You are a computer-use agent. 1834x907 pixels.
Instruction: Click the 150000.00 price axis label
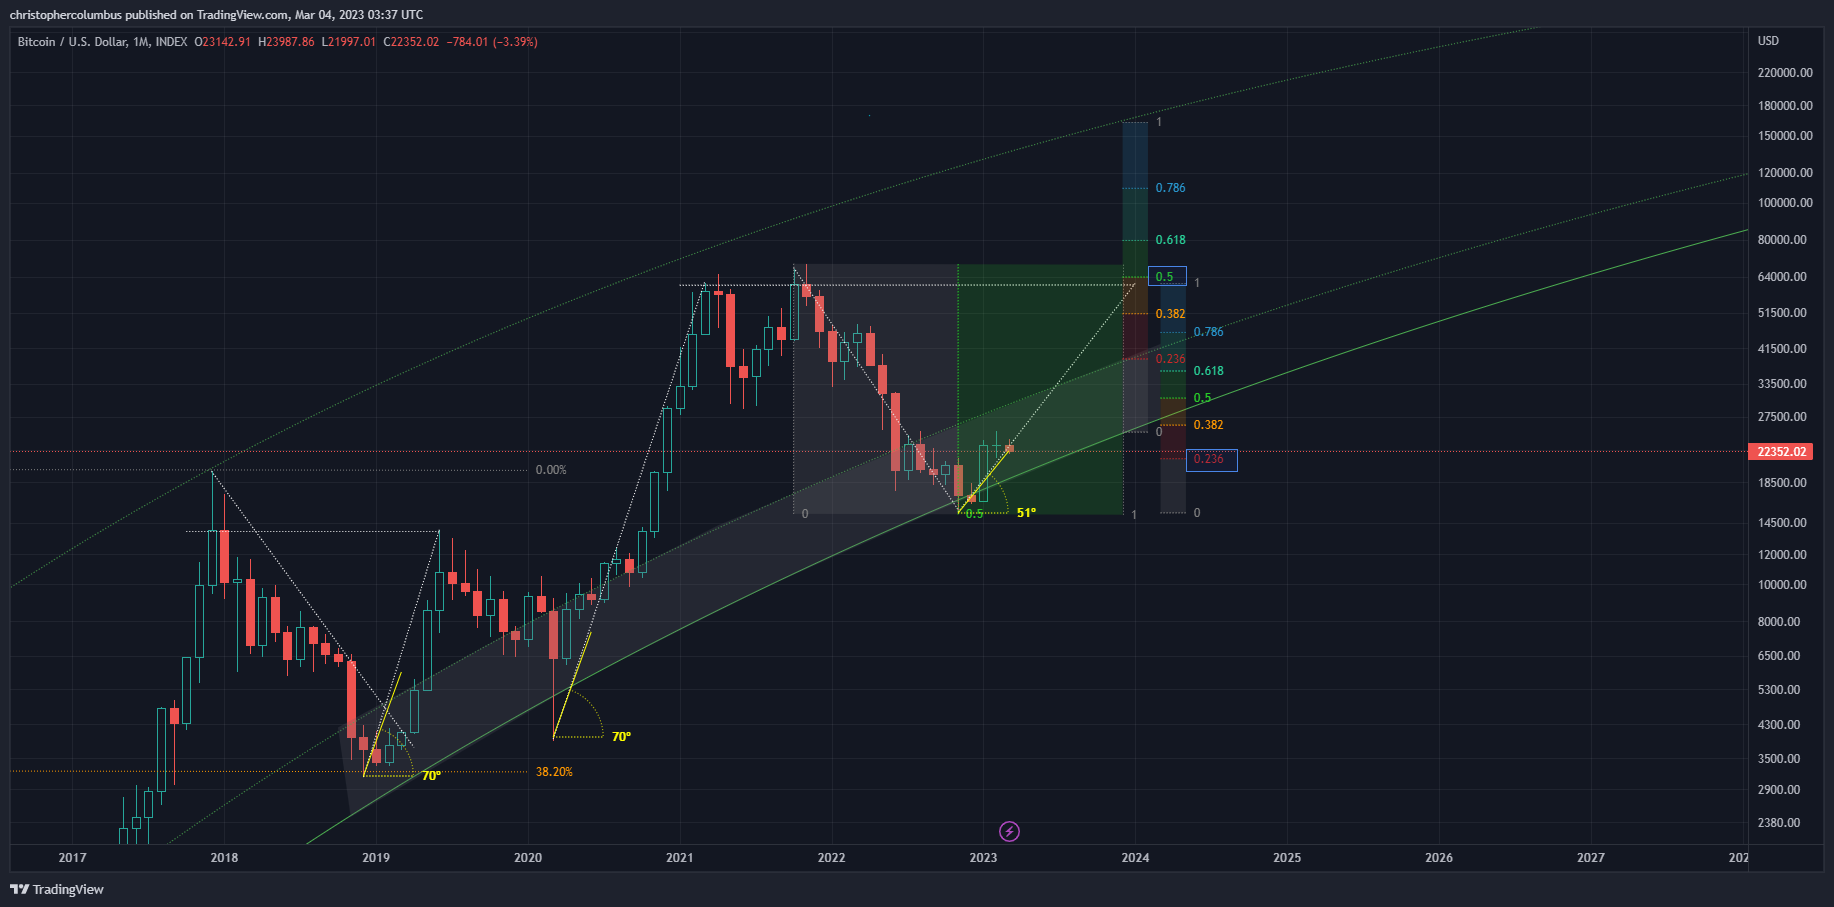click(1785, 136)
